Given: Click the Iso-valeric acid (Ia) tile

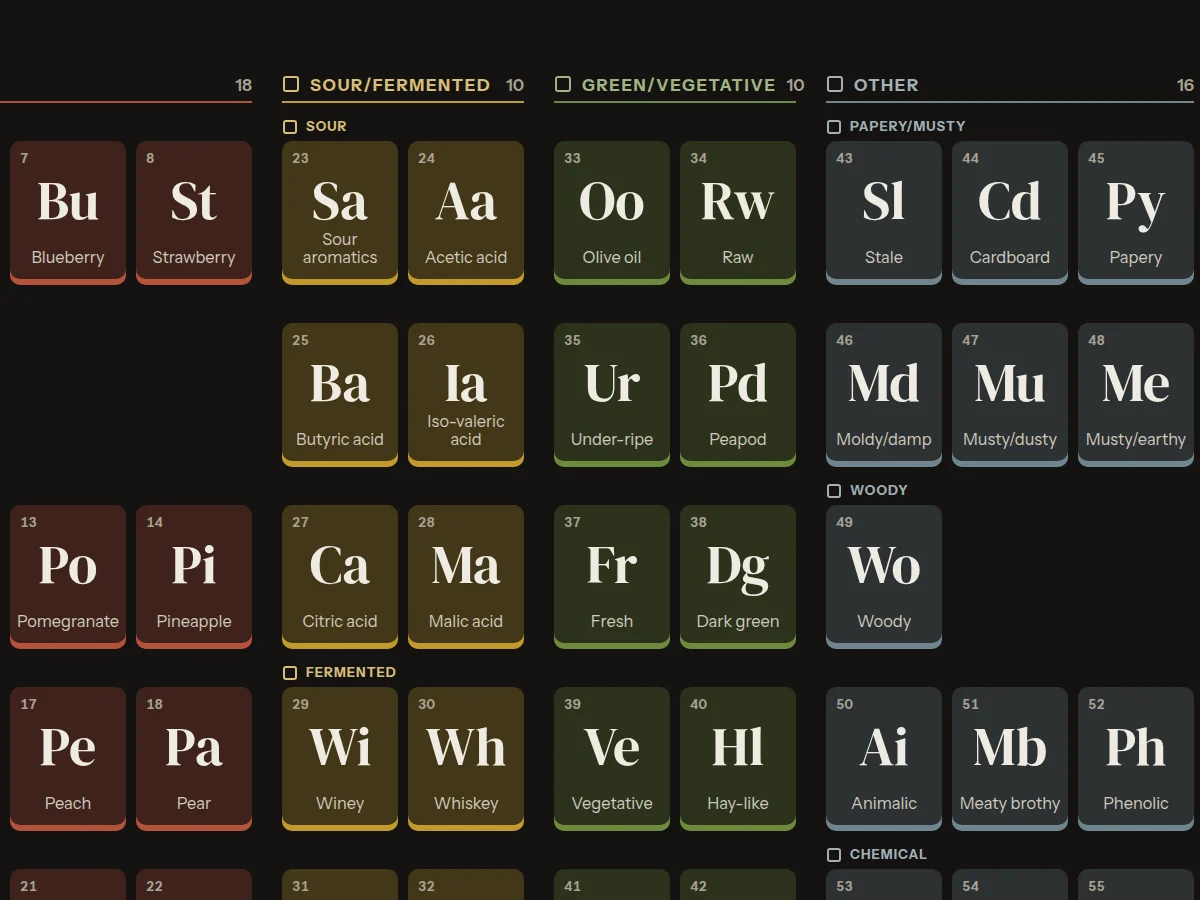Looking at the screenshot, I should click(x=466, y=395).
